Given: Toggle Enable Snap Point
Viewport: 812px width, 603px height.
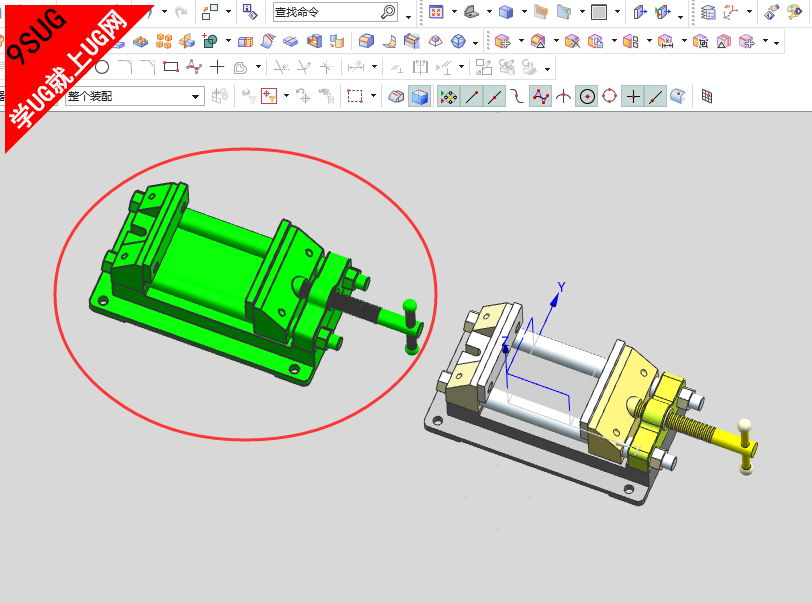Looking at the screenshot, I should pyautogui.click(x=448, y=96).
